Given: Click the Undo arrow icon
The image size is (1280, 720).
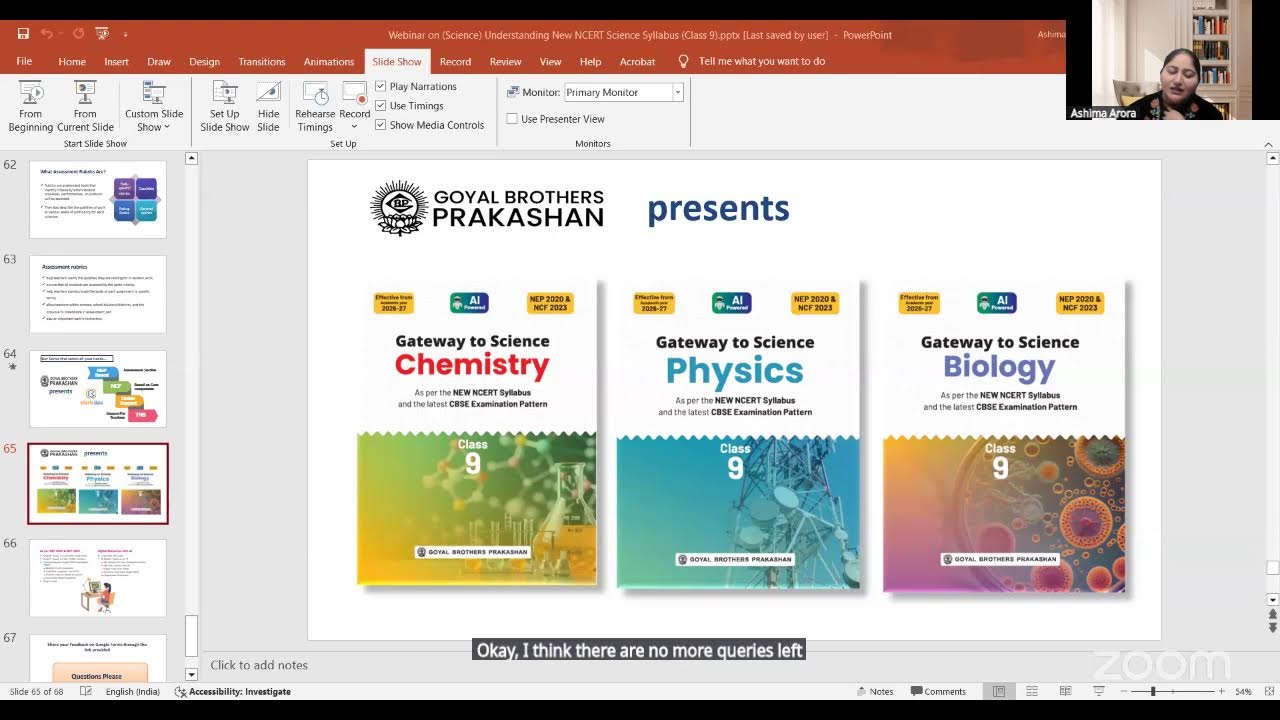Looking at the screenshot, I should pos(47,34).
